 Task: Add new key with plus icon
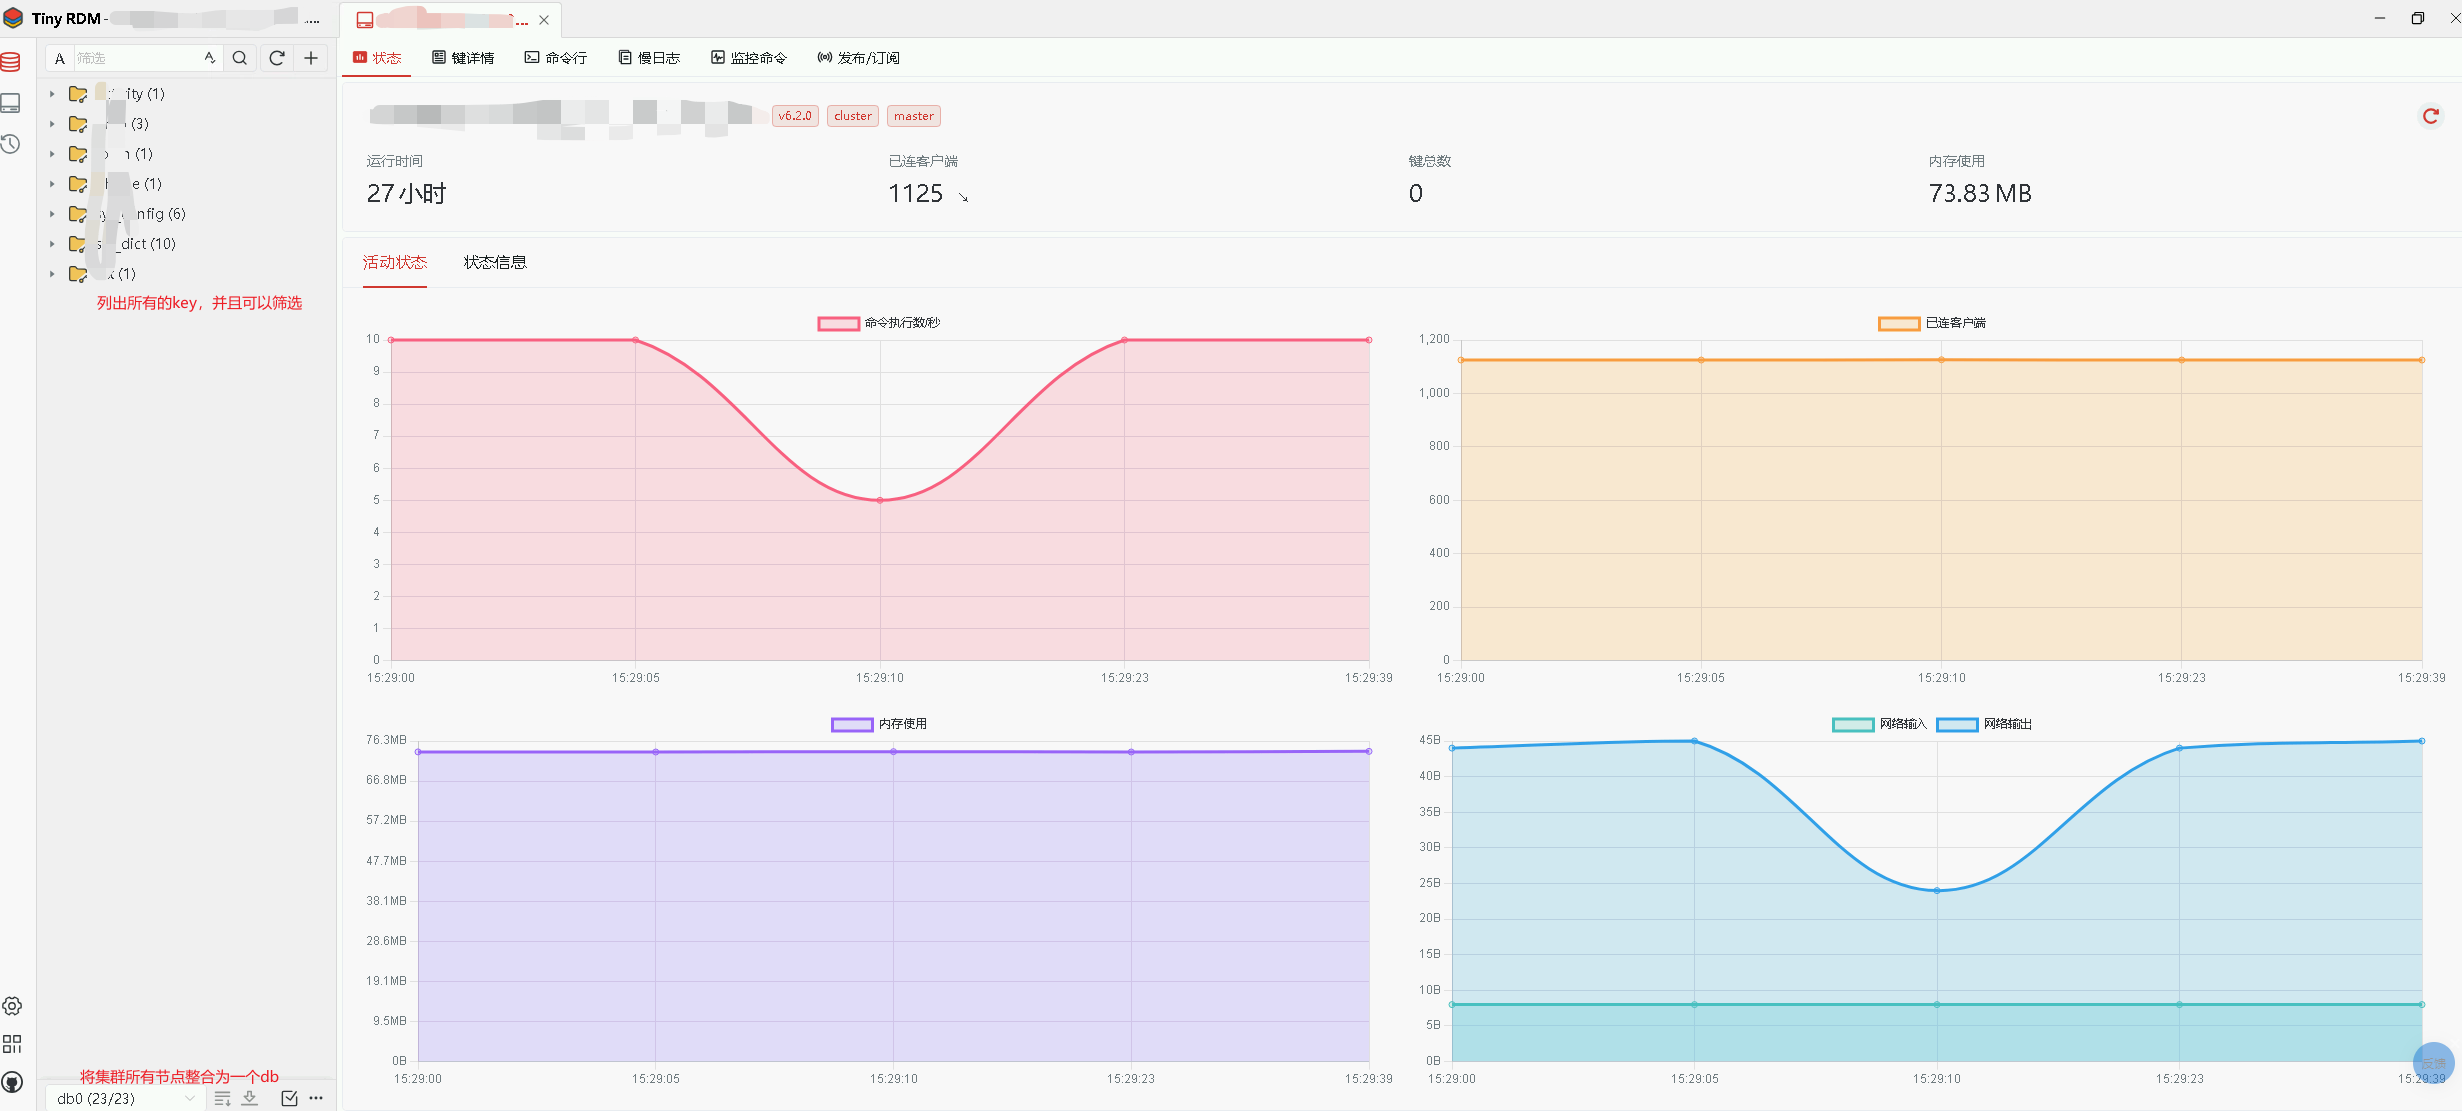click(311, 58)
